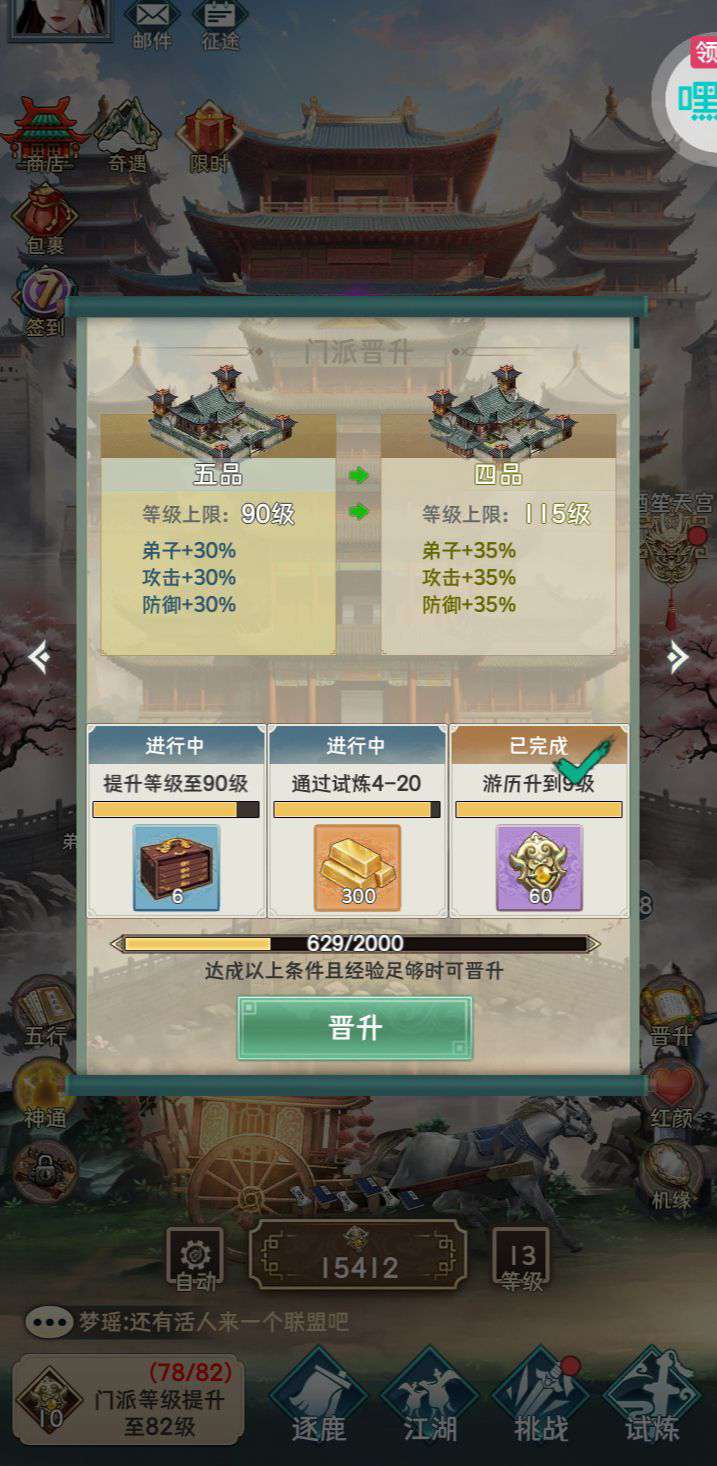Open the 神通 golden icon
This screenshot has height=1466, width=717.
pyautogui.click(x=44, y=1094)
